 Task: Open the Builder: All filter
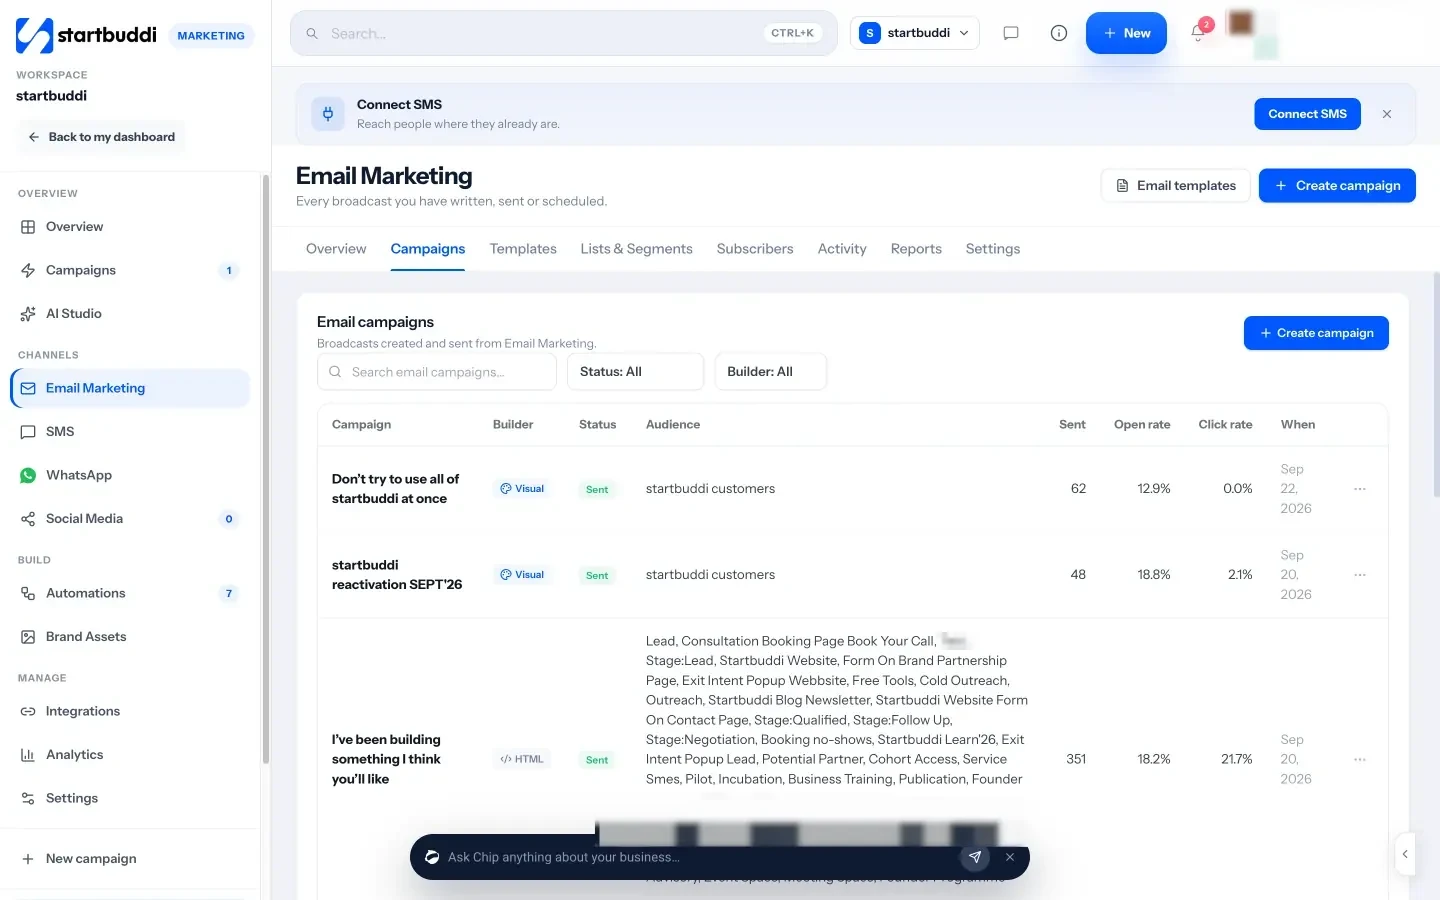point(770,372)
